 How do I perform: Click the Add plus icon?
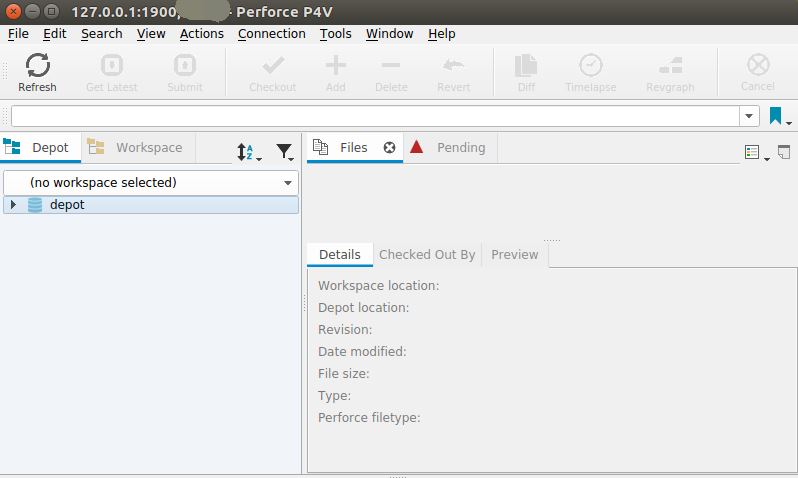tap(336, 65)
